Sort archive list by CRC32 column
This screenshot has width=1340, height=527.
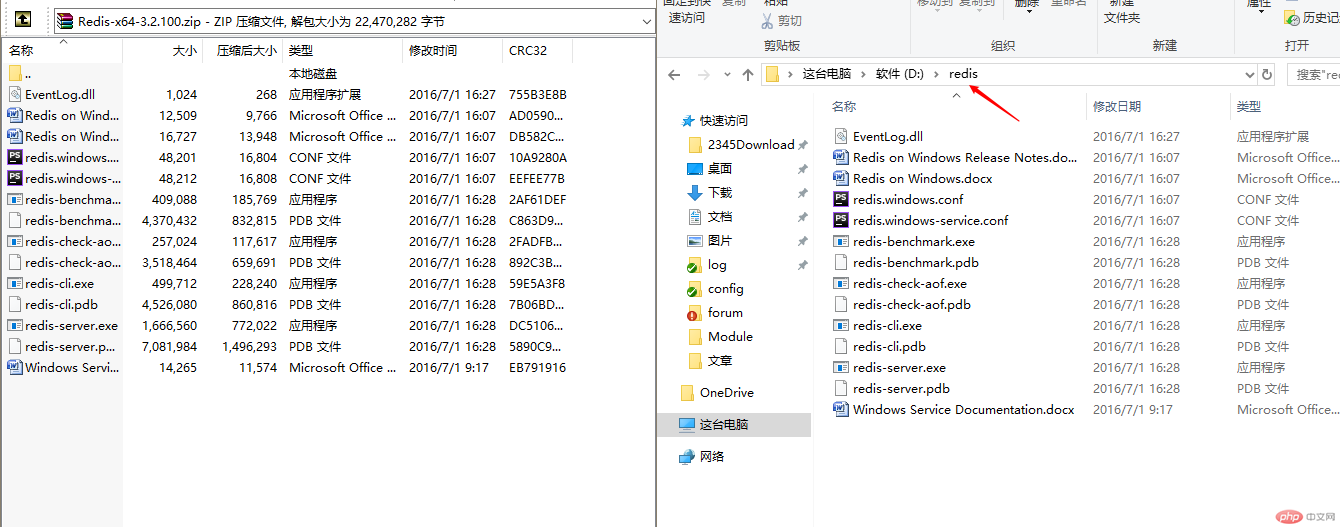(538, 50)
